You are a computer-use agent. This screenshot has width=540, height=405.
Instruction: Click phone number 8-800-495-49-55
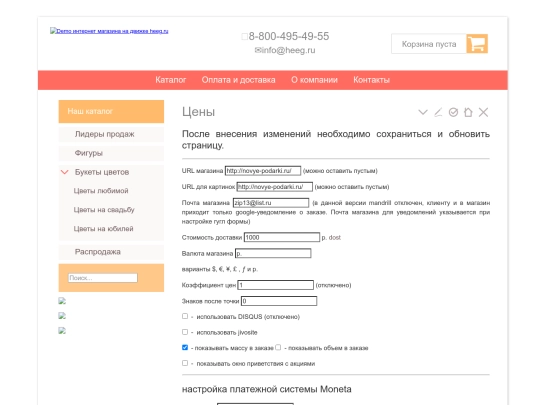click(289, 36)
